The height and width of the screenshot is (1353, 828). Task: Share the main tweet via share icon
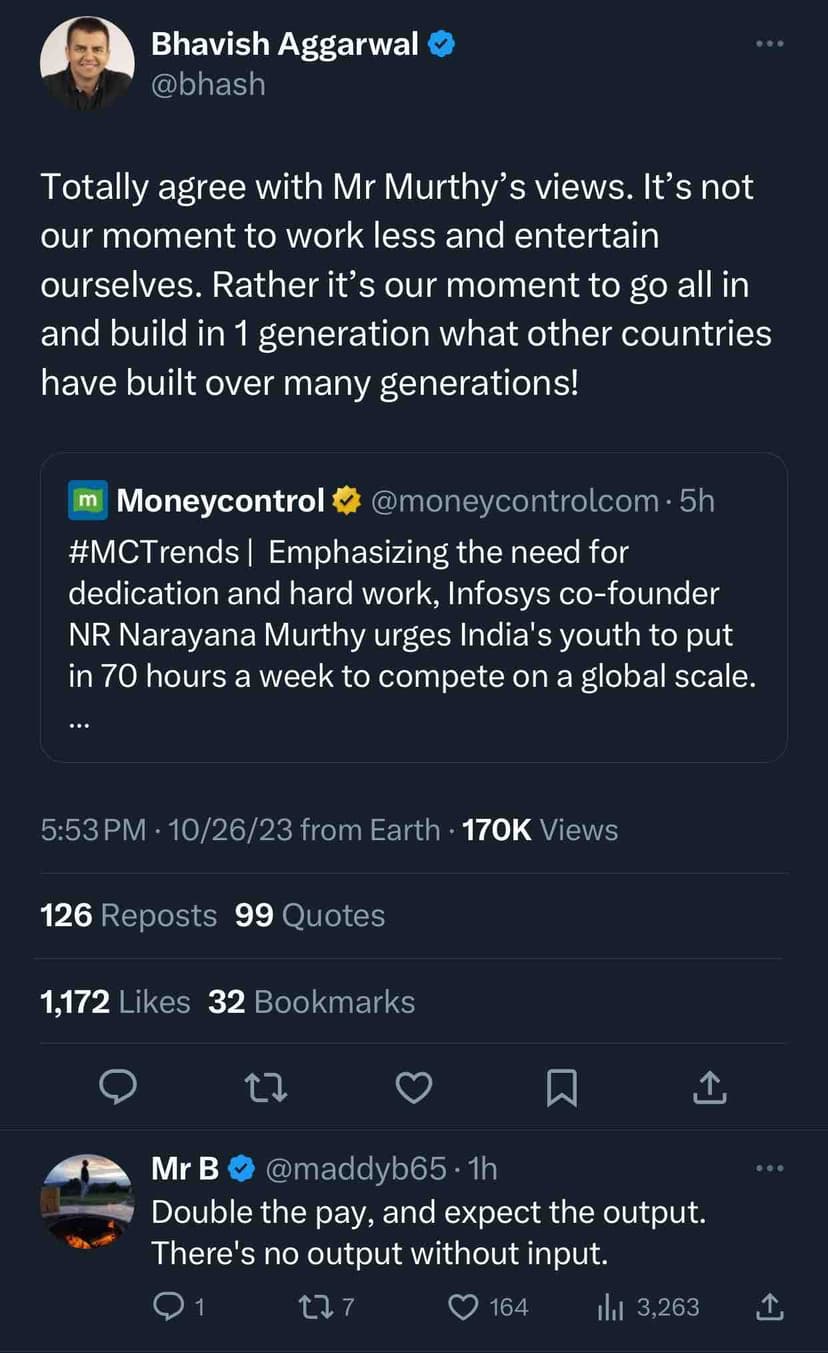click(709, 1087)
